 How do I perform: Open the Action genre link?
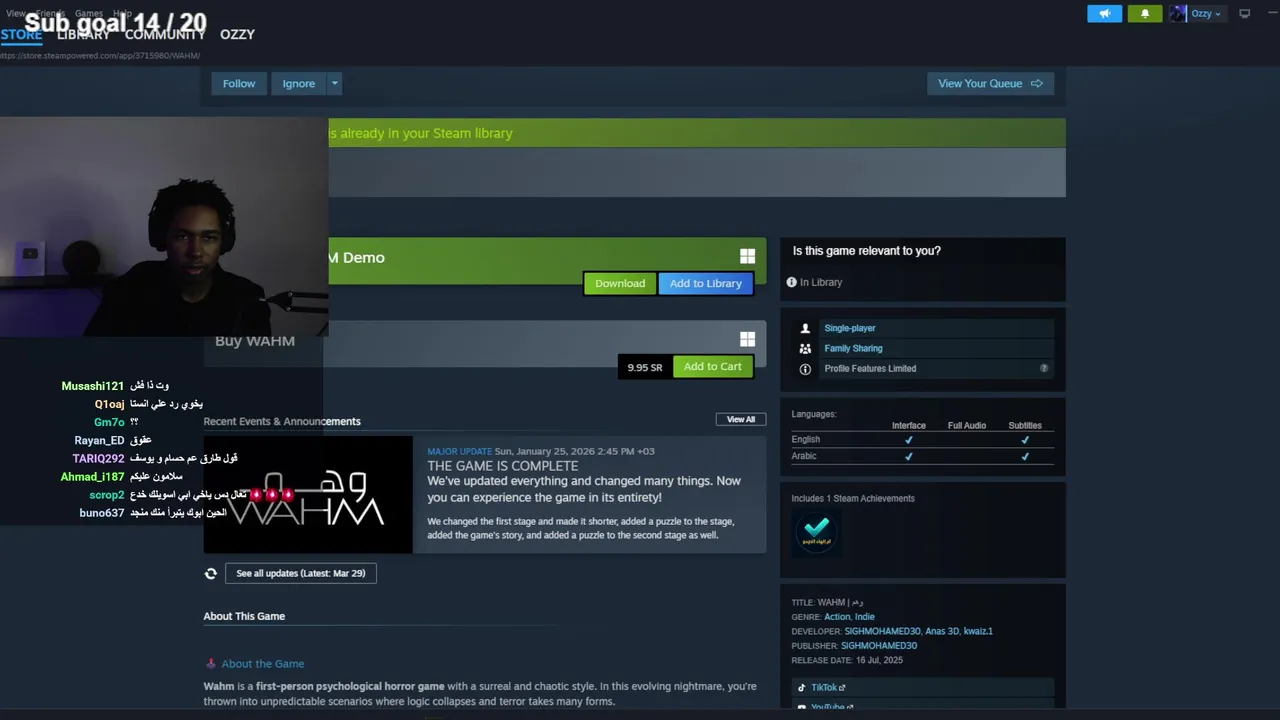[837, 617]
